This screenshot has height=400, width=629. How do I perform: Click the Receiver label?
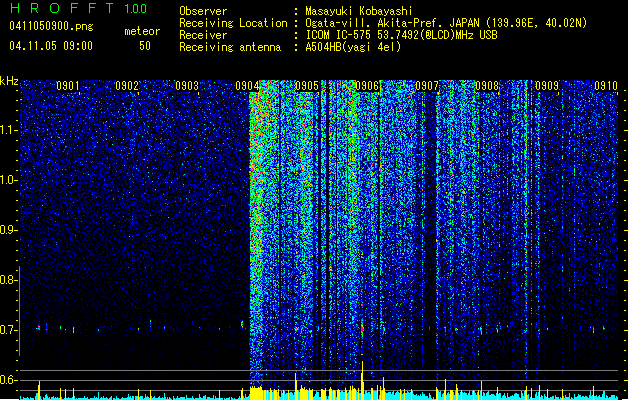(x=203, y=35)
